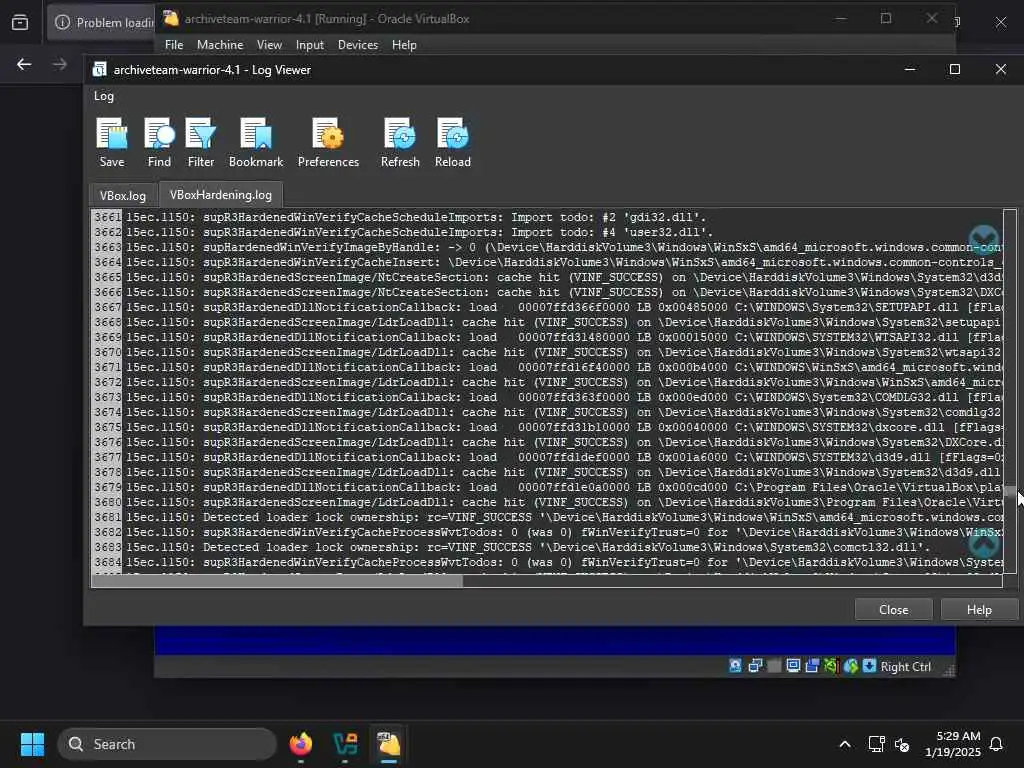Image resolution: width=1024 pixels, height=768 pixels.
Task: Click the Right Ctrl host key label
Action: click(x=905, y=667)
